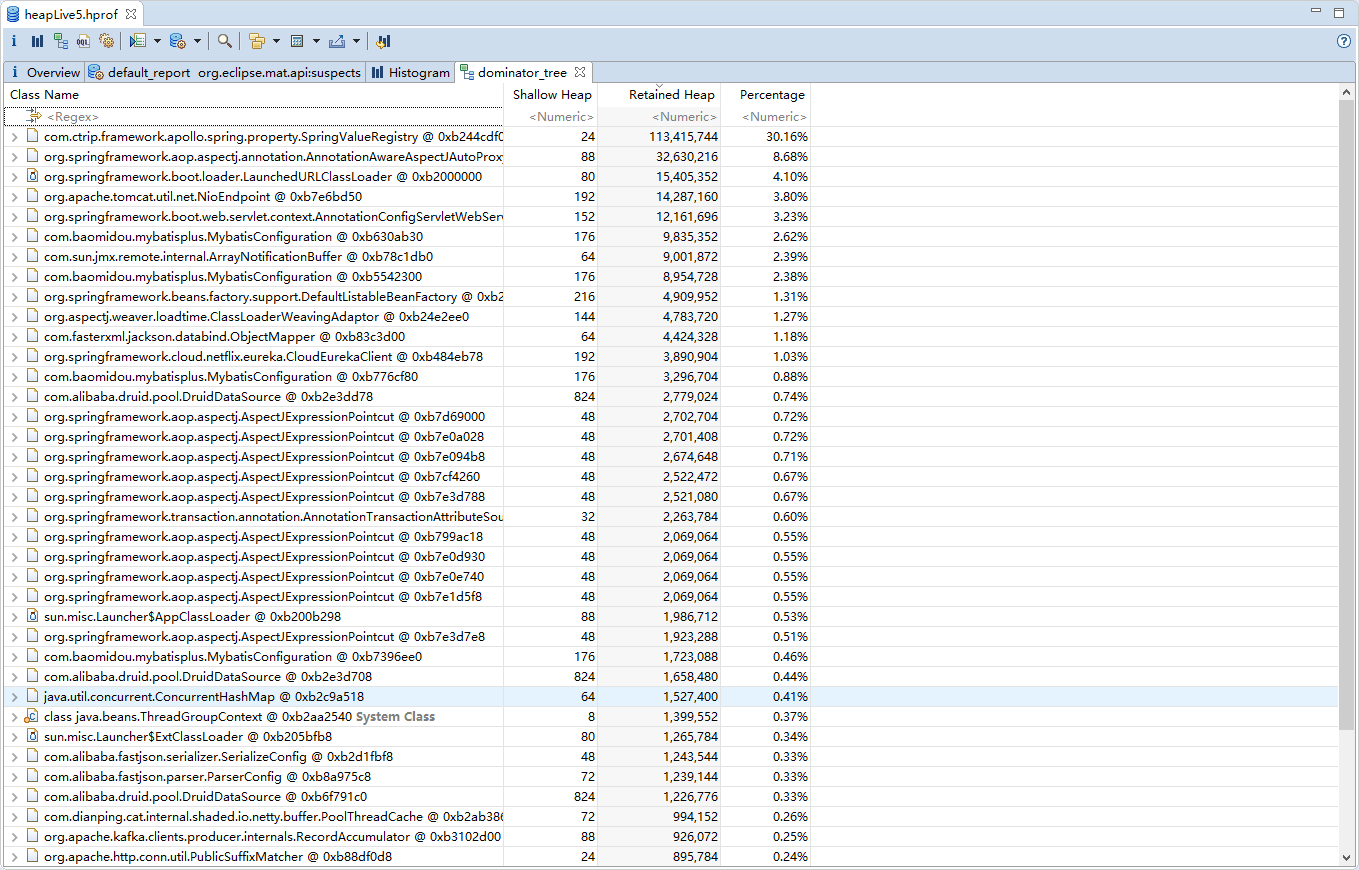
Task: Click the Find Object by Address magnifier
Action: pos(225,41)
